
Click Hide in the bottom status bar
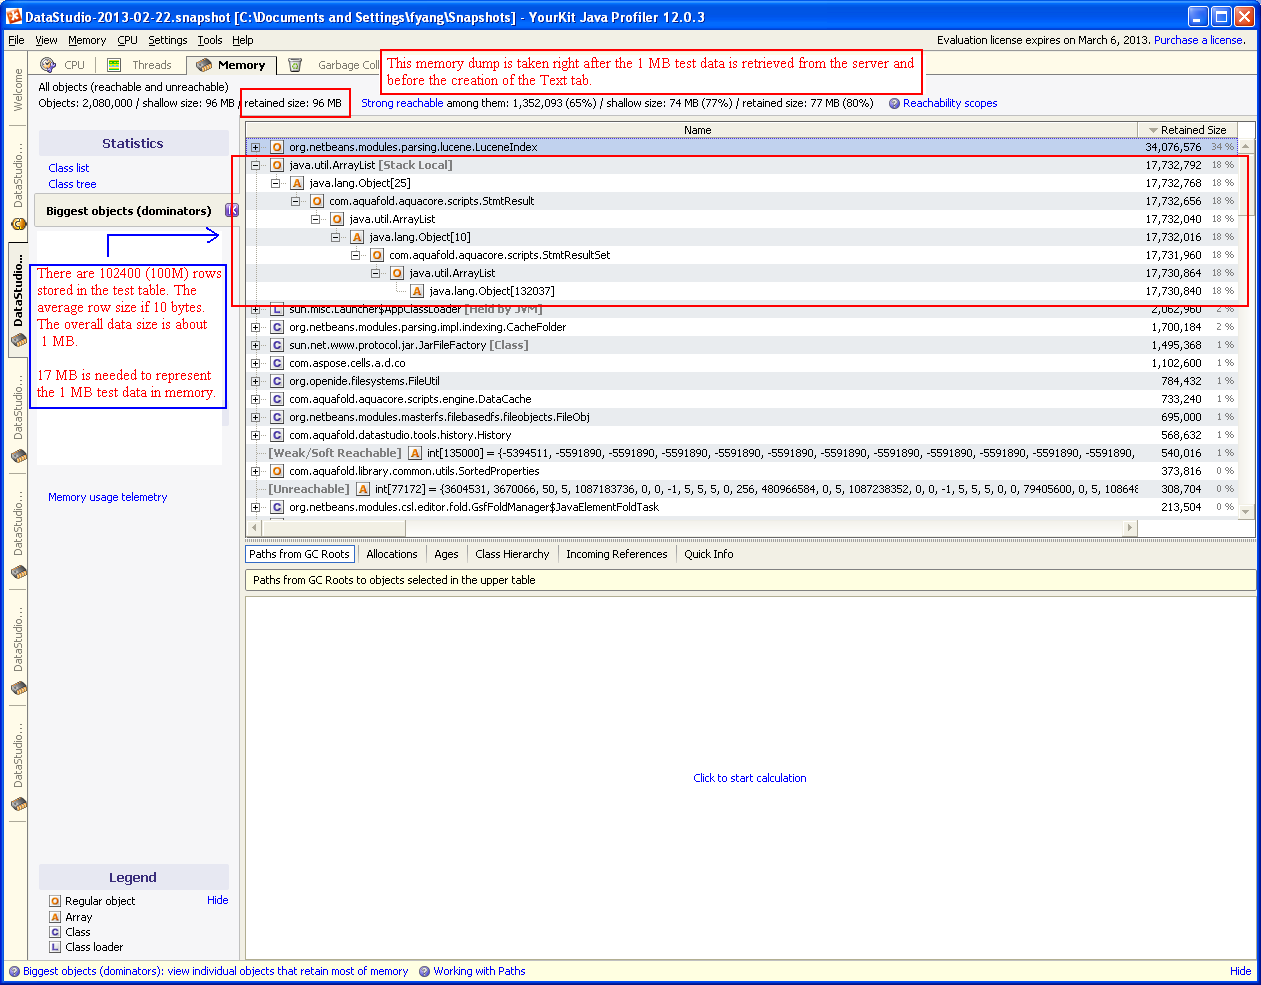click(1241, 971)
